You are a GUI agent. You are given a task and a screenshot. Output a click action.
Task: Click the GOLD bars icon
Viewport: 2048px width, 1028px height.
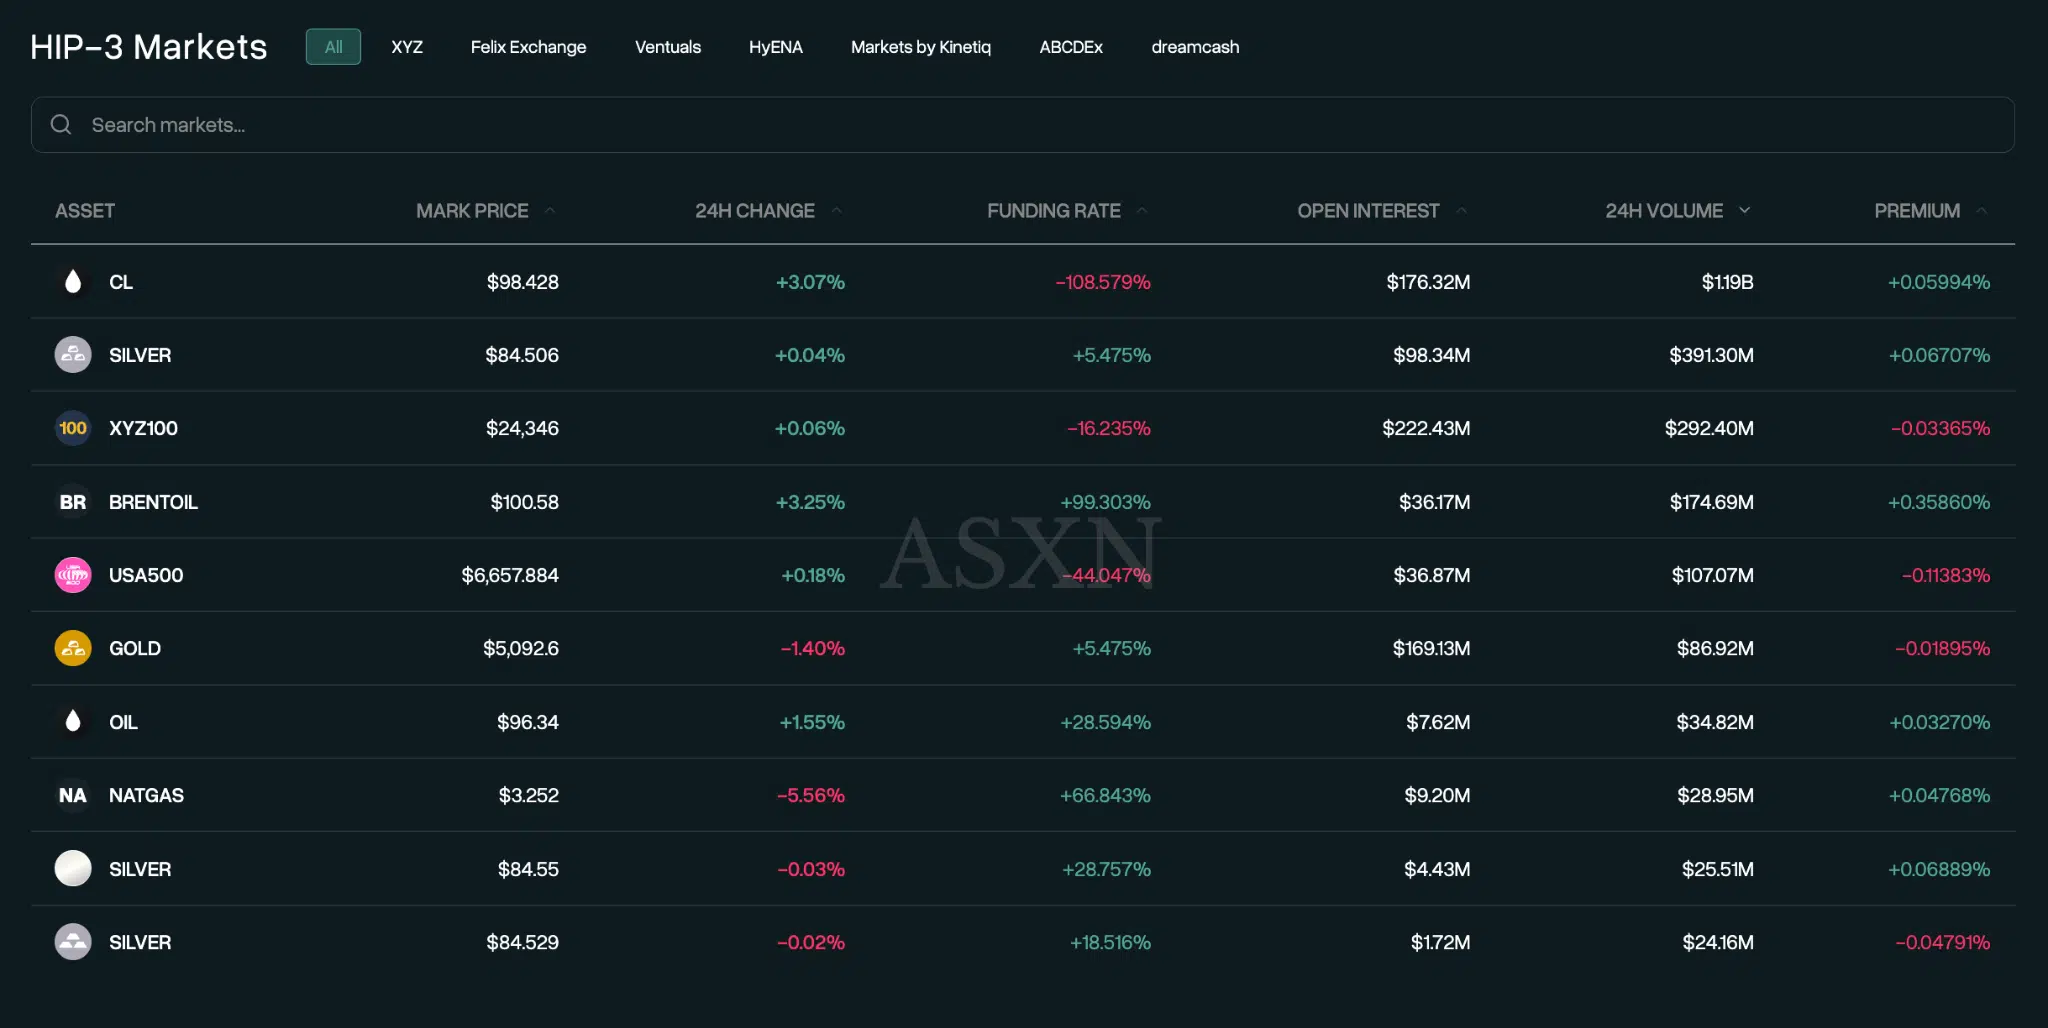pos(72,648)
